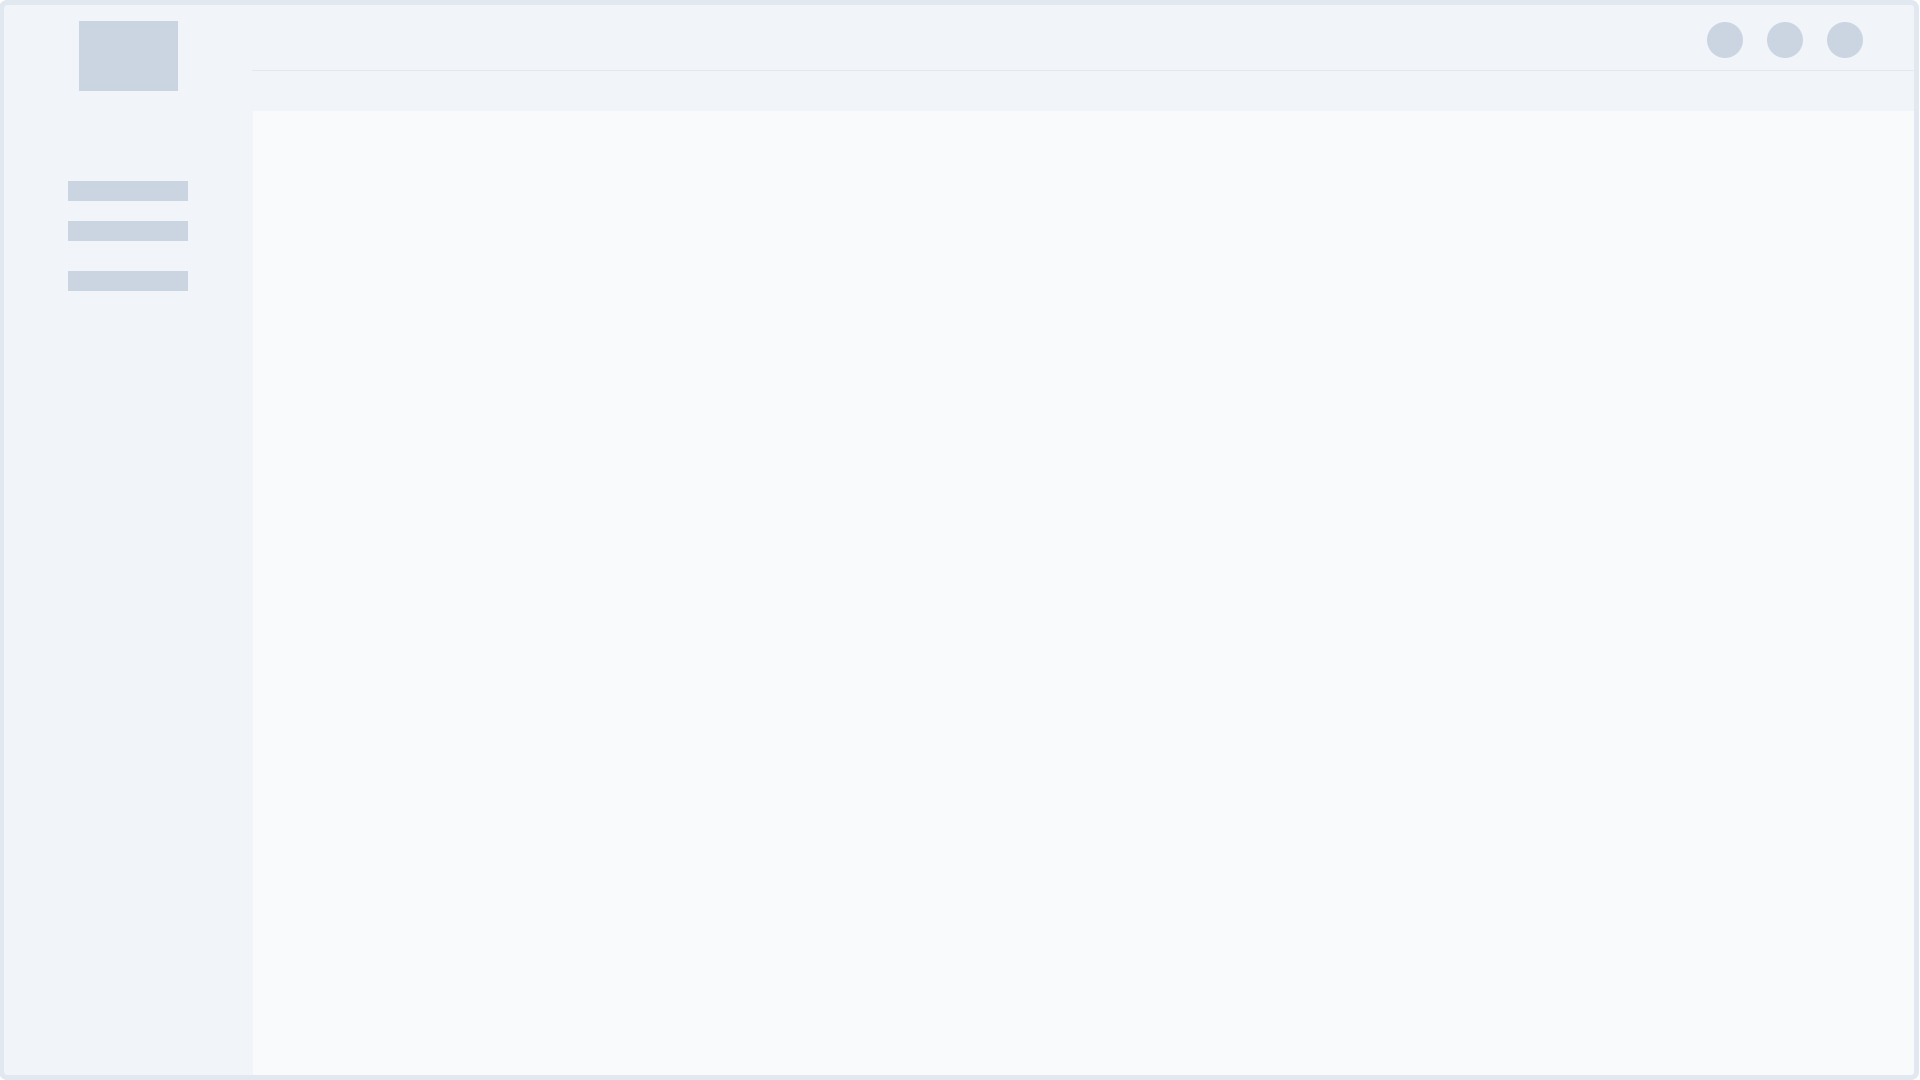Click the middle circular header icon
This screenshot has width=1920, height=1080.
click(x=1785, y=40)
